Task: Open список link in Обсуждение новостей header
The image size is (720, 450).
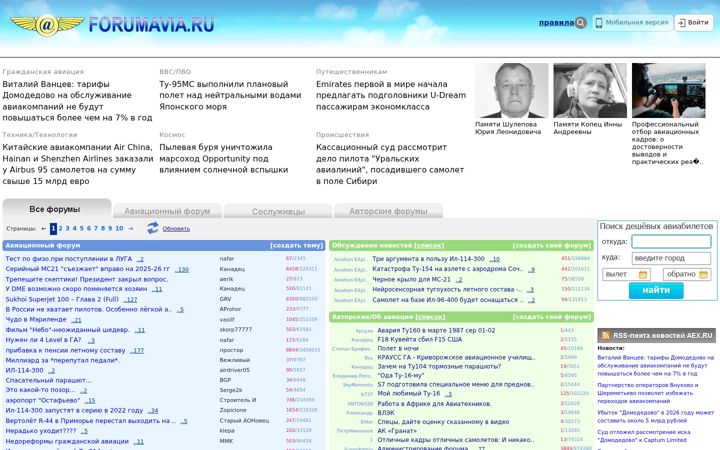Action: [x=429, y=245]
